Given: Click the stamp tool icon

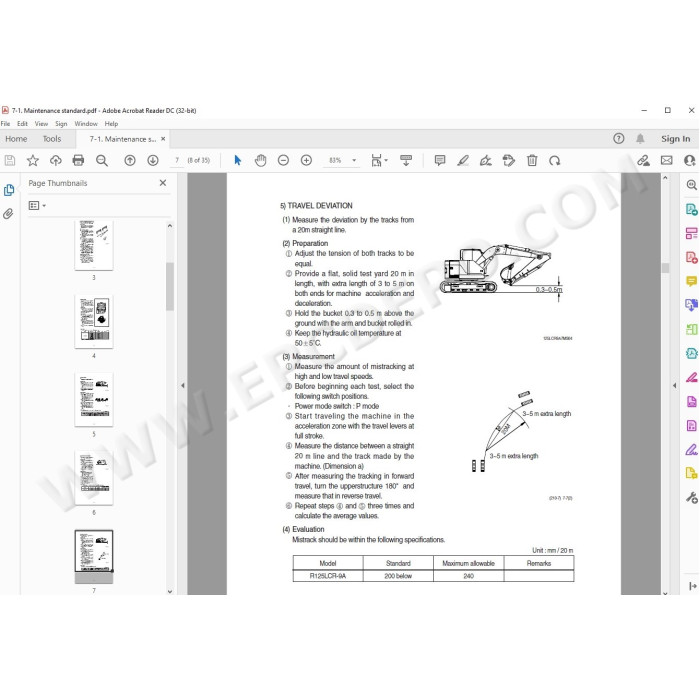Looking at the screenshot, I should pyautogui.click(x=508, y=160).
